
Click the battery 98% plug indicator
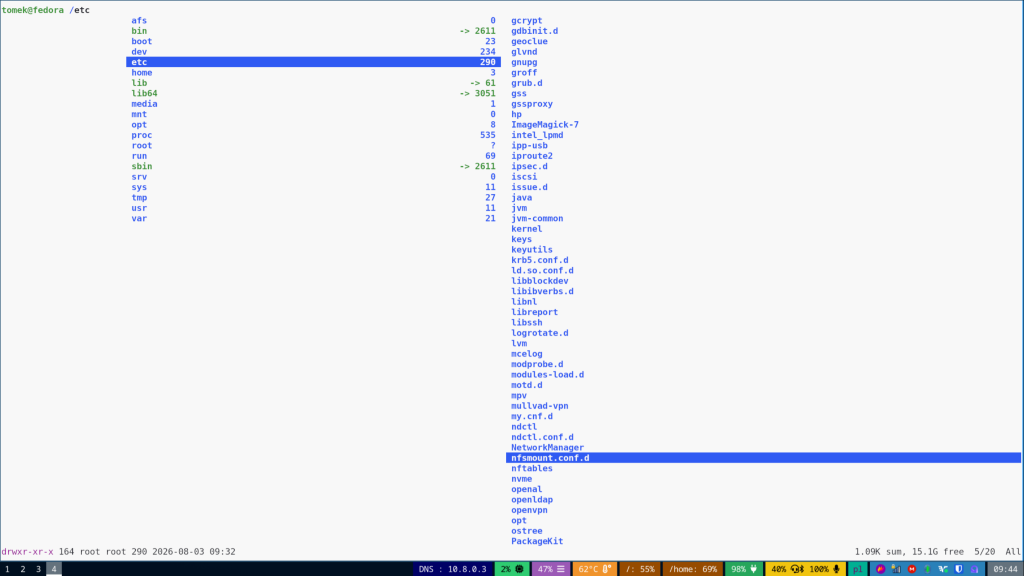coord(744,569)
